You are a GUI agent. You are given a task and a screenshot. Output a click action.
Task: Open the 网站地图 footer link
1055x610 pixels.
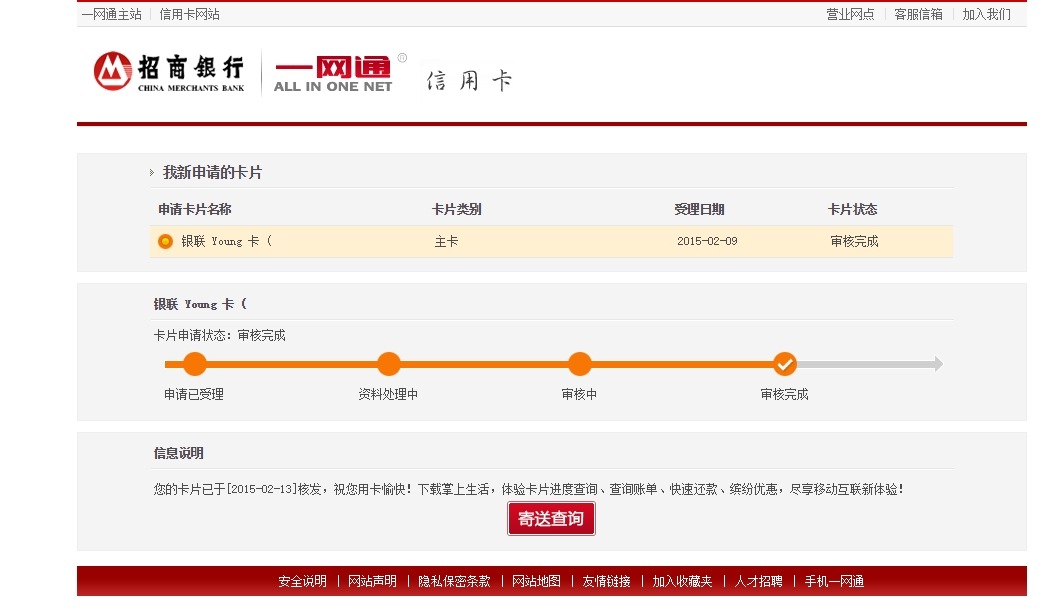(536, 581)
